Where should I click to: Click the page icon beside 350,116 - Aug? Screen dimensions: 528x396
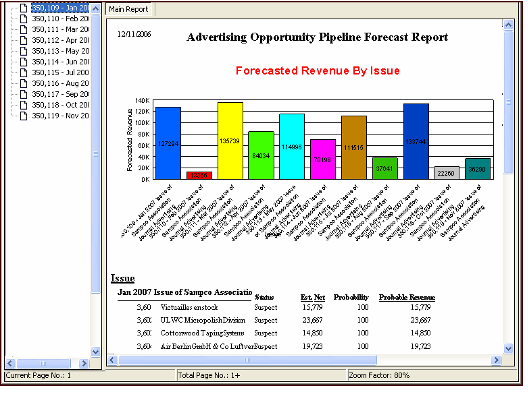[23, 83]
